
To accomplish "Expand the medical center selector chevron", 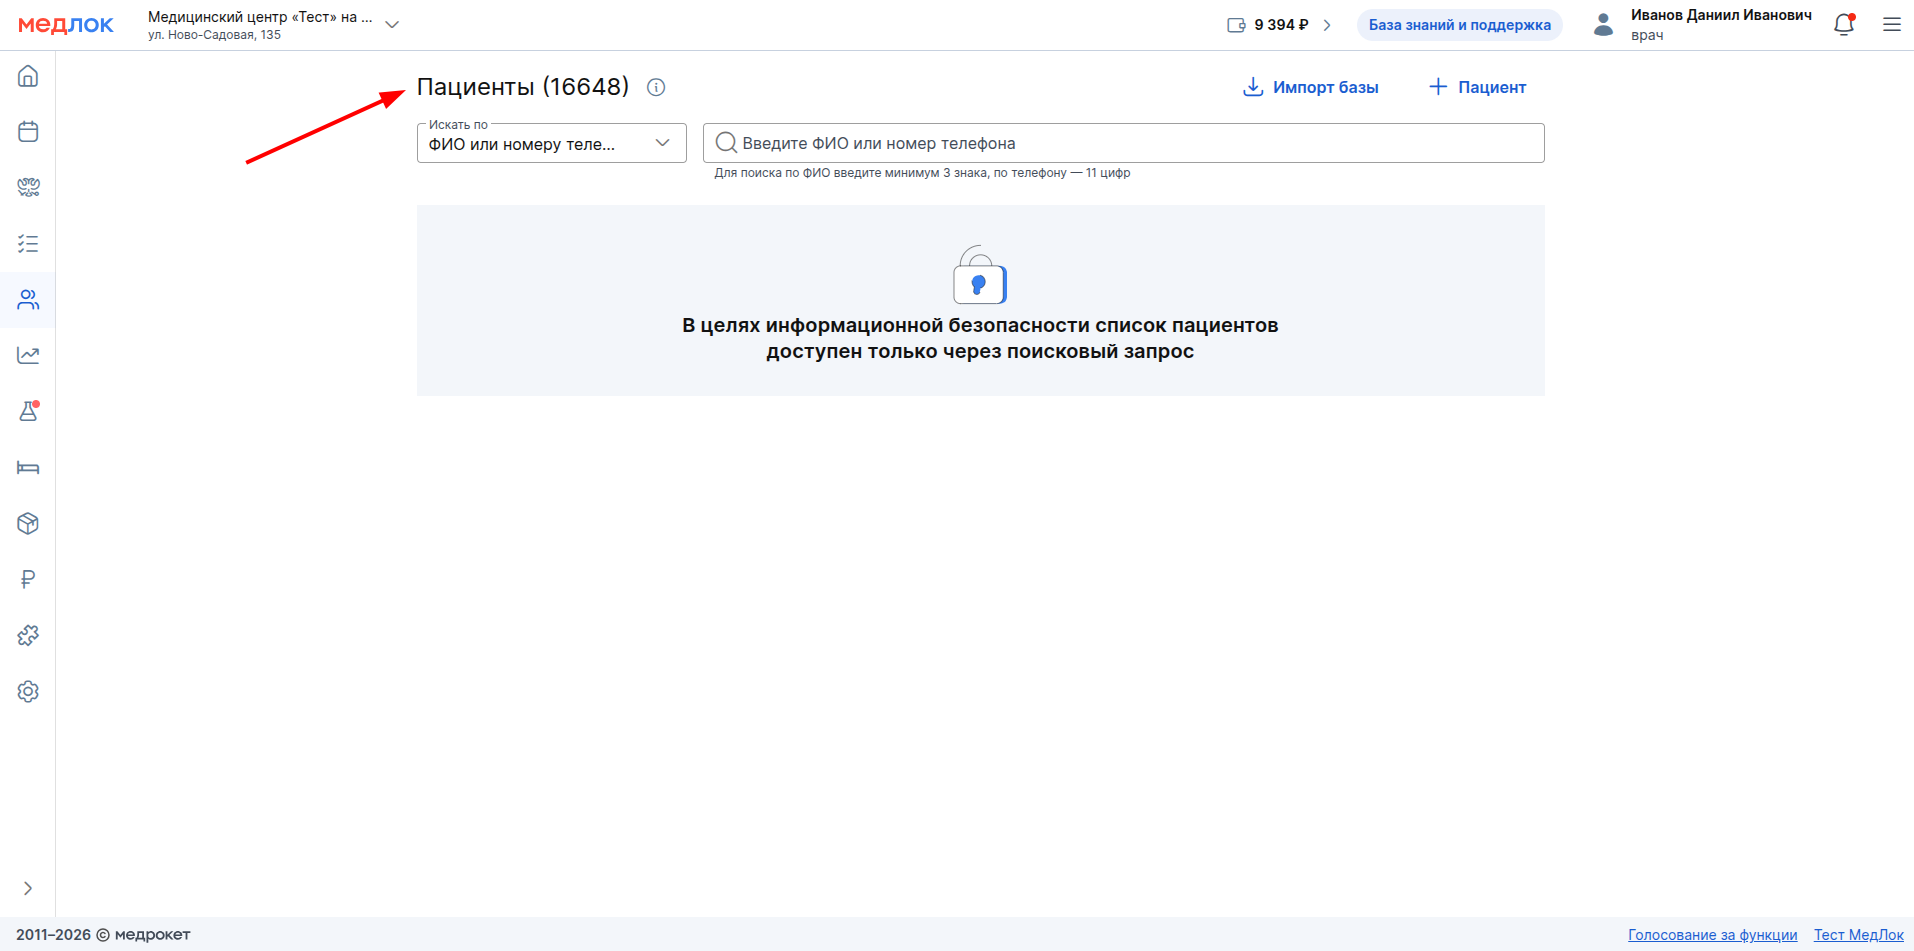I will (x=392, y=25).
